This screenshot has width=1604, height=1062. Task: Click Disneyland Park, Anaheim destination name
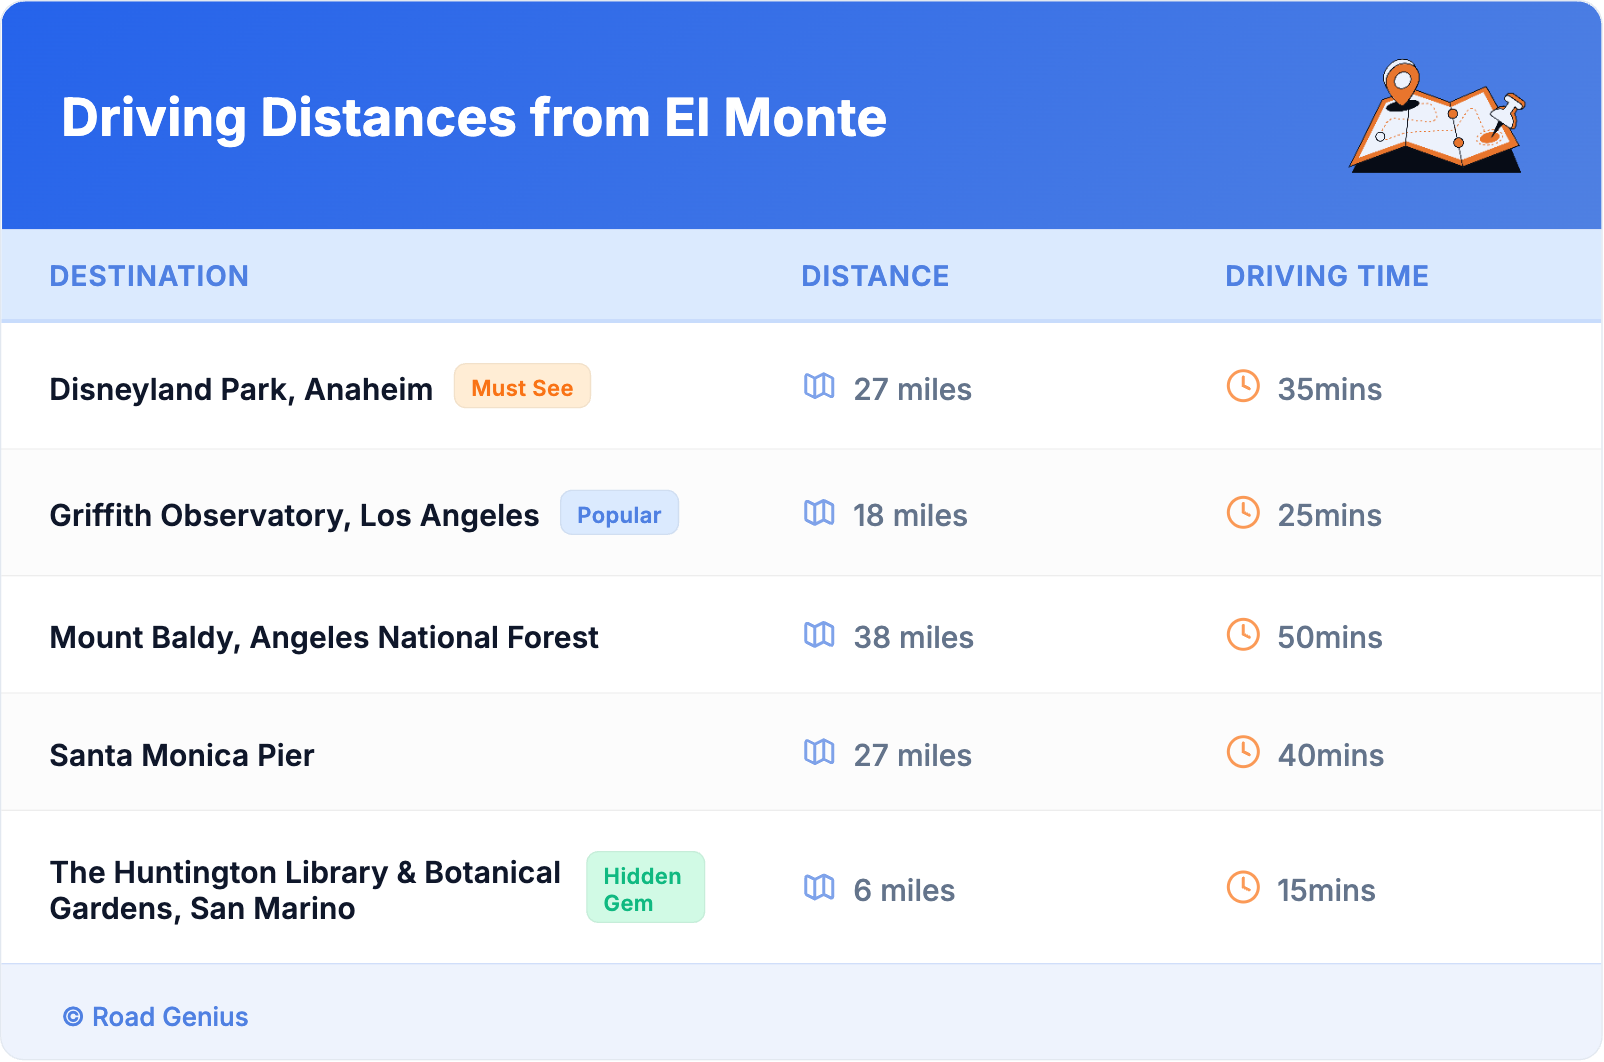[241, 389]
